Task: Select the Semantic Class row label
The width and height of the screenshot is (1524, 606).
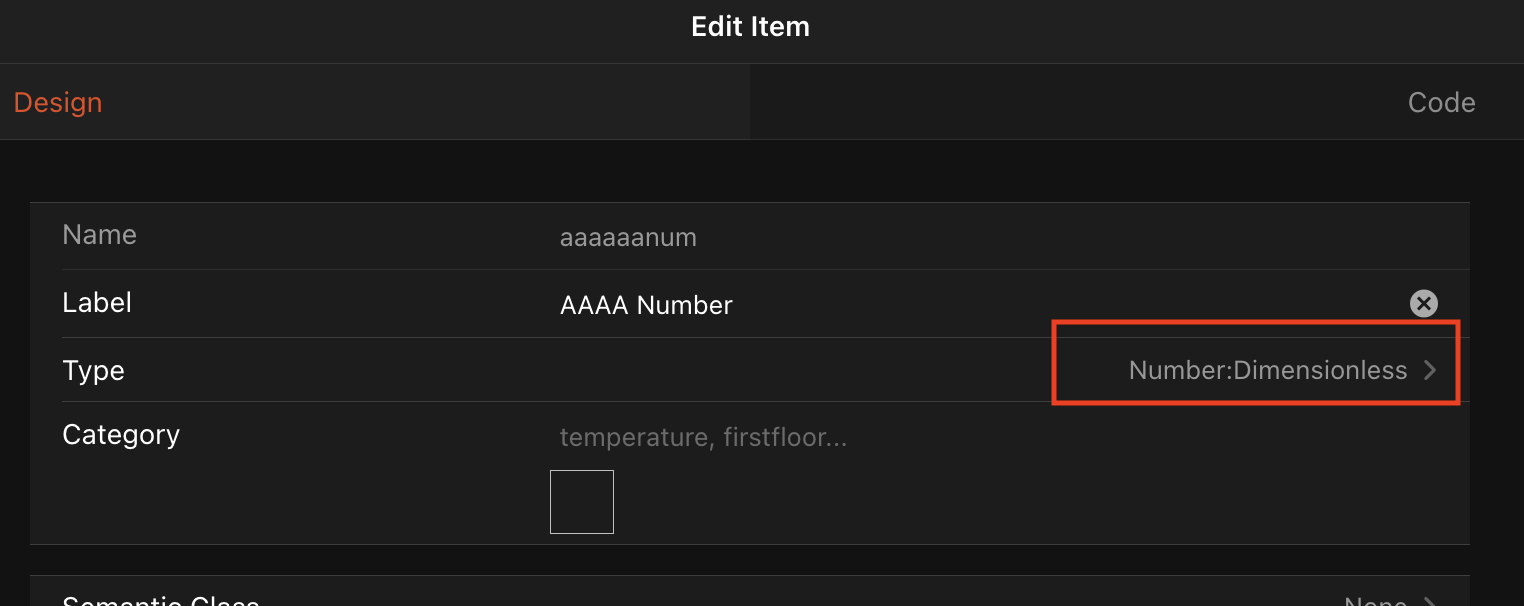Action: coord(160,601)
